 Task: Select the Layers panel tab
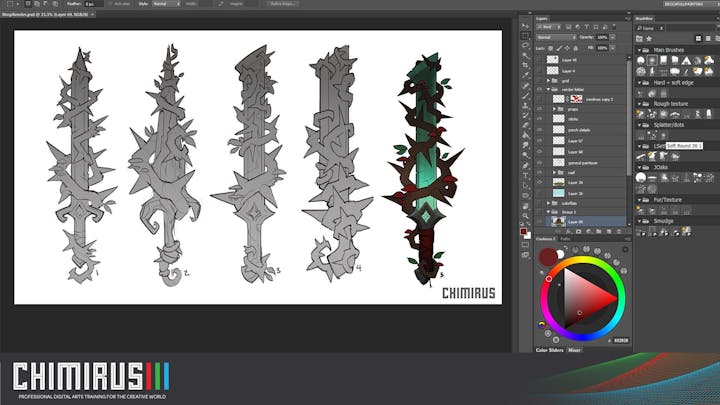[542, 18]
